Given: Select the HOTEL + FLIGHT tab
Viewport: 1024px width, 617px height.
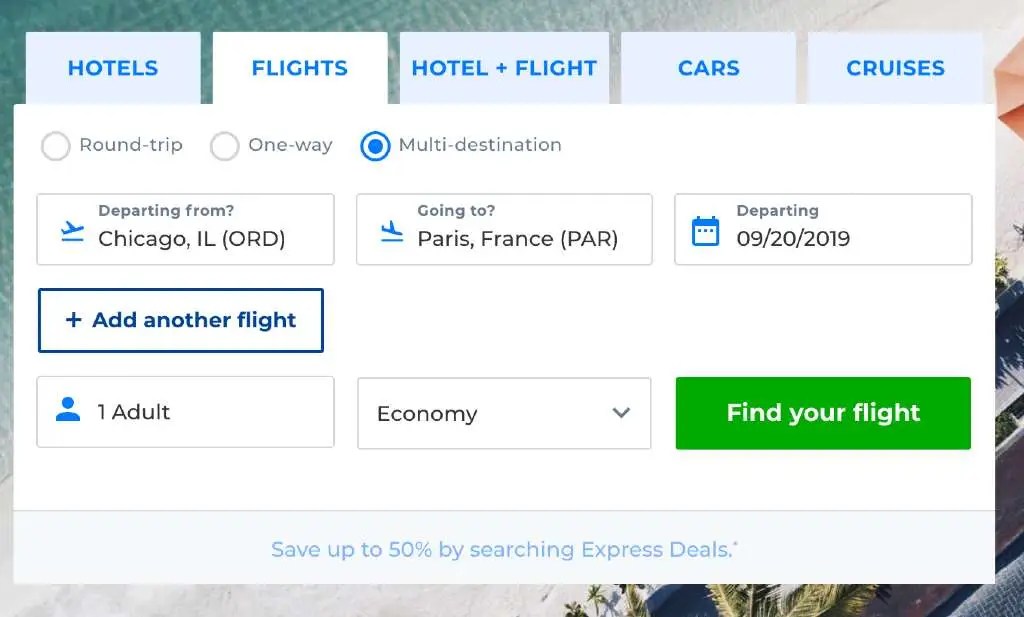Looking at the screenshot, I should pos(504,68).
